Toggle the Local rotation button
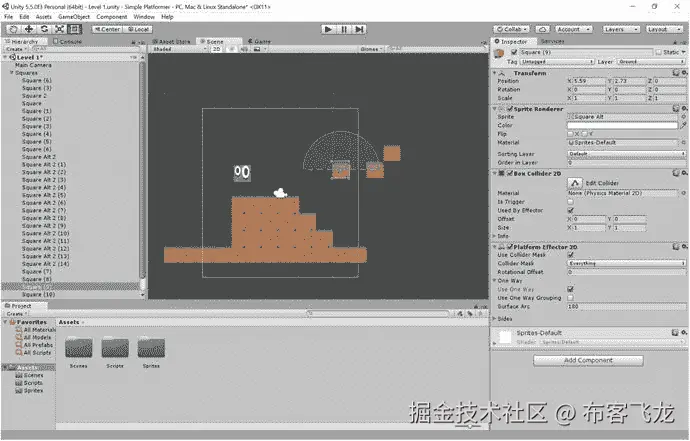The image size is (690, 441). [138, 29]
